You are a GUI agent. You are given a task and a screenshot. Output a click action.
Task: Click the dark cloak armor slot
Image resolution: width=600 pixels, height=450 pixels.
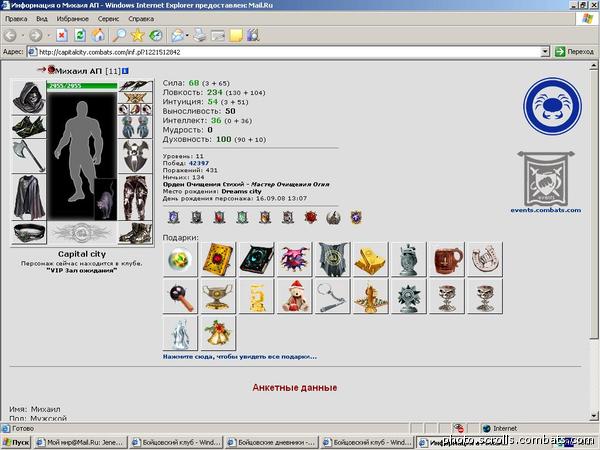pyautogui.click(x=29, y=197)
